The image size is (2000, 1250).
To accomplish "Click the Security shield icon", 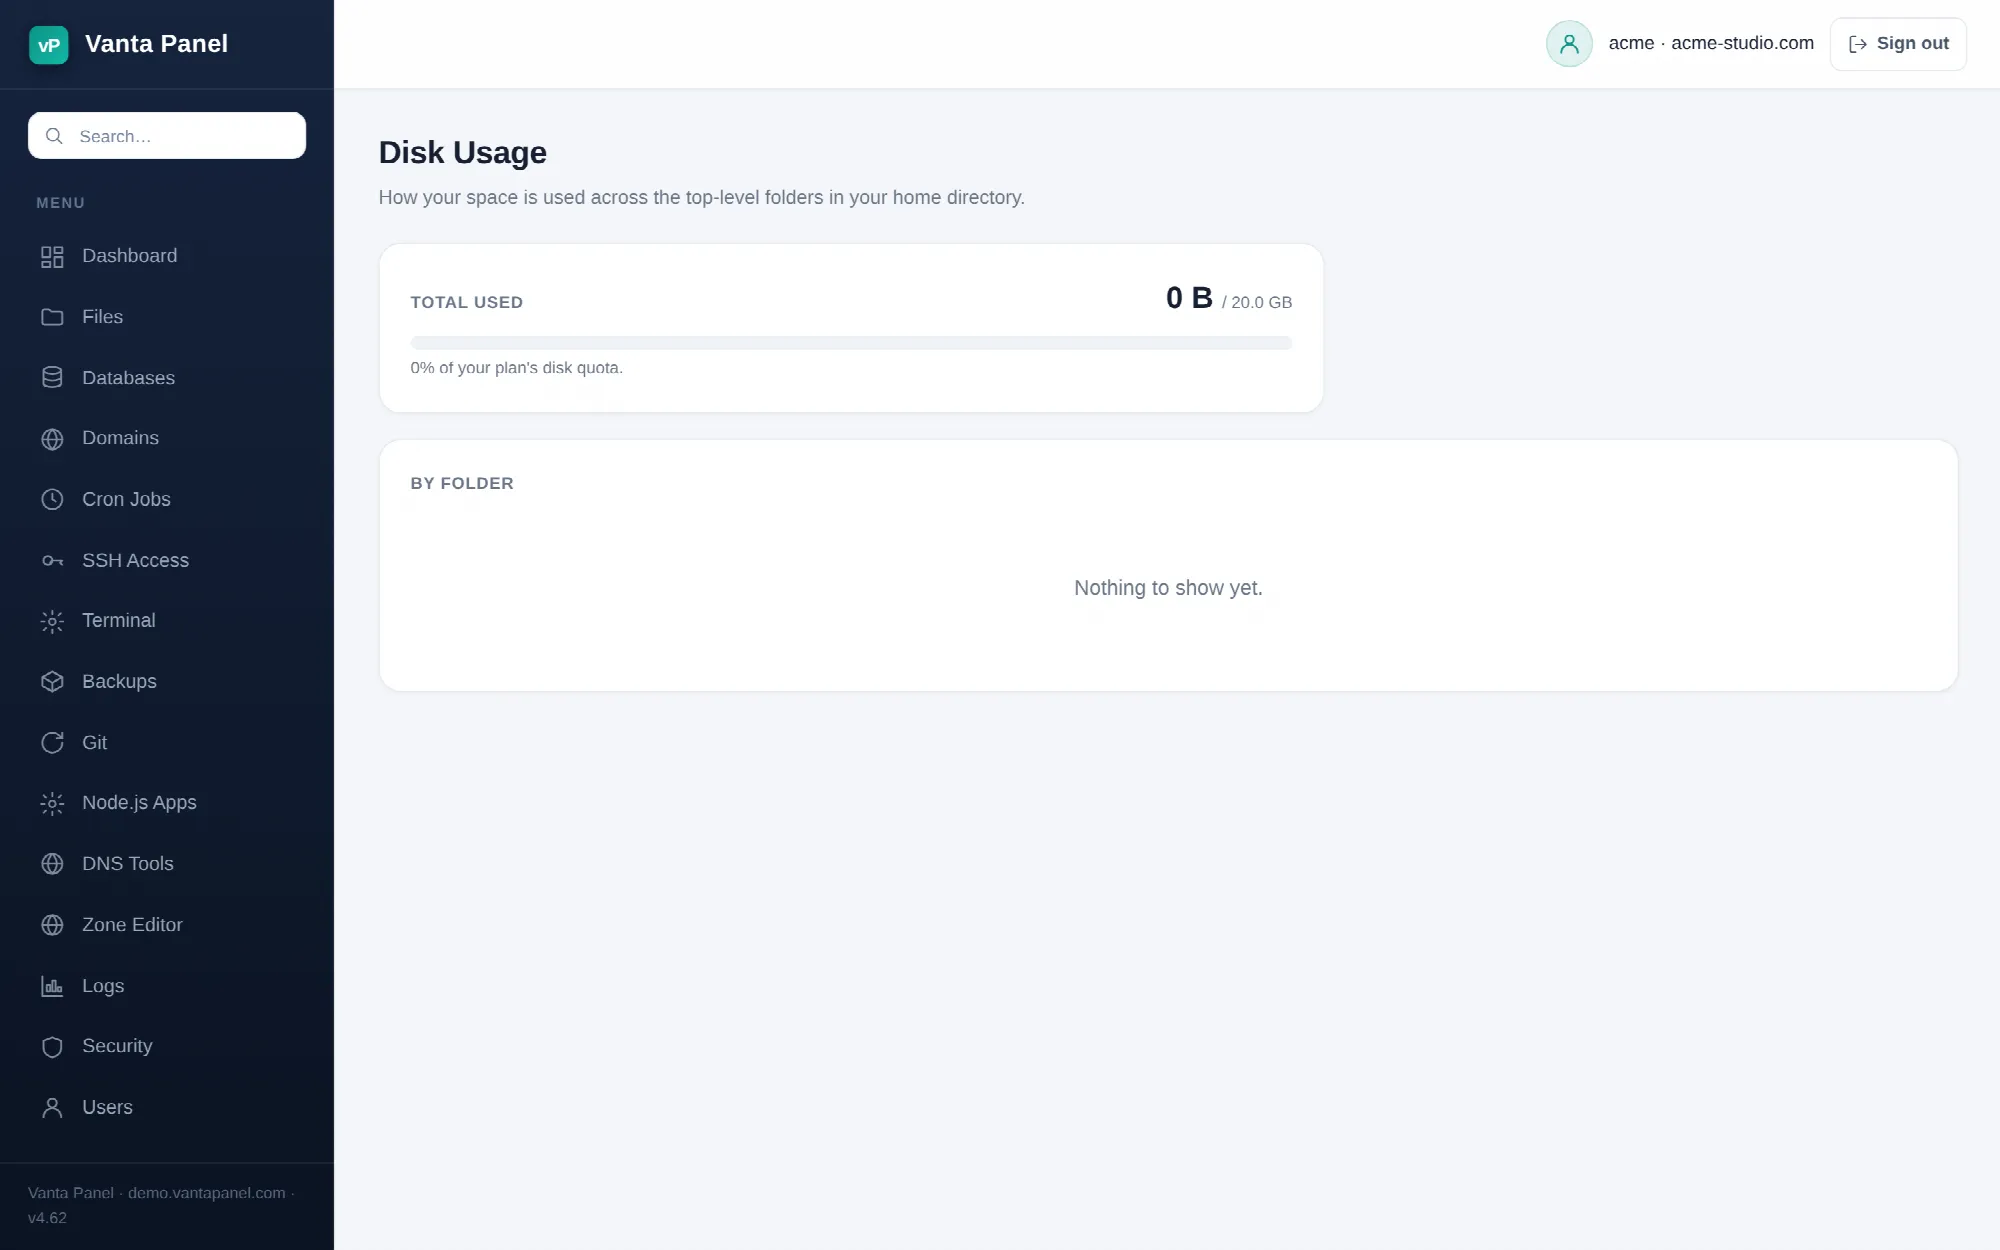I will coord(52,1047).
